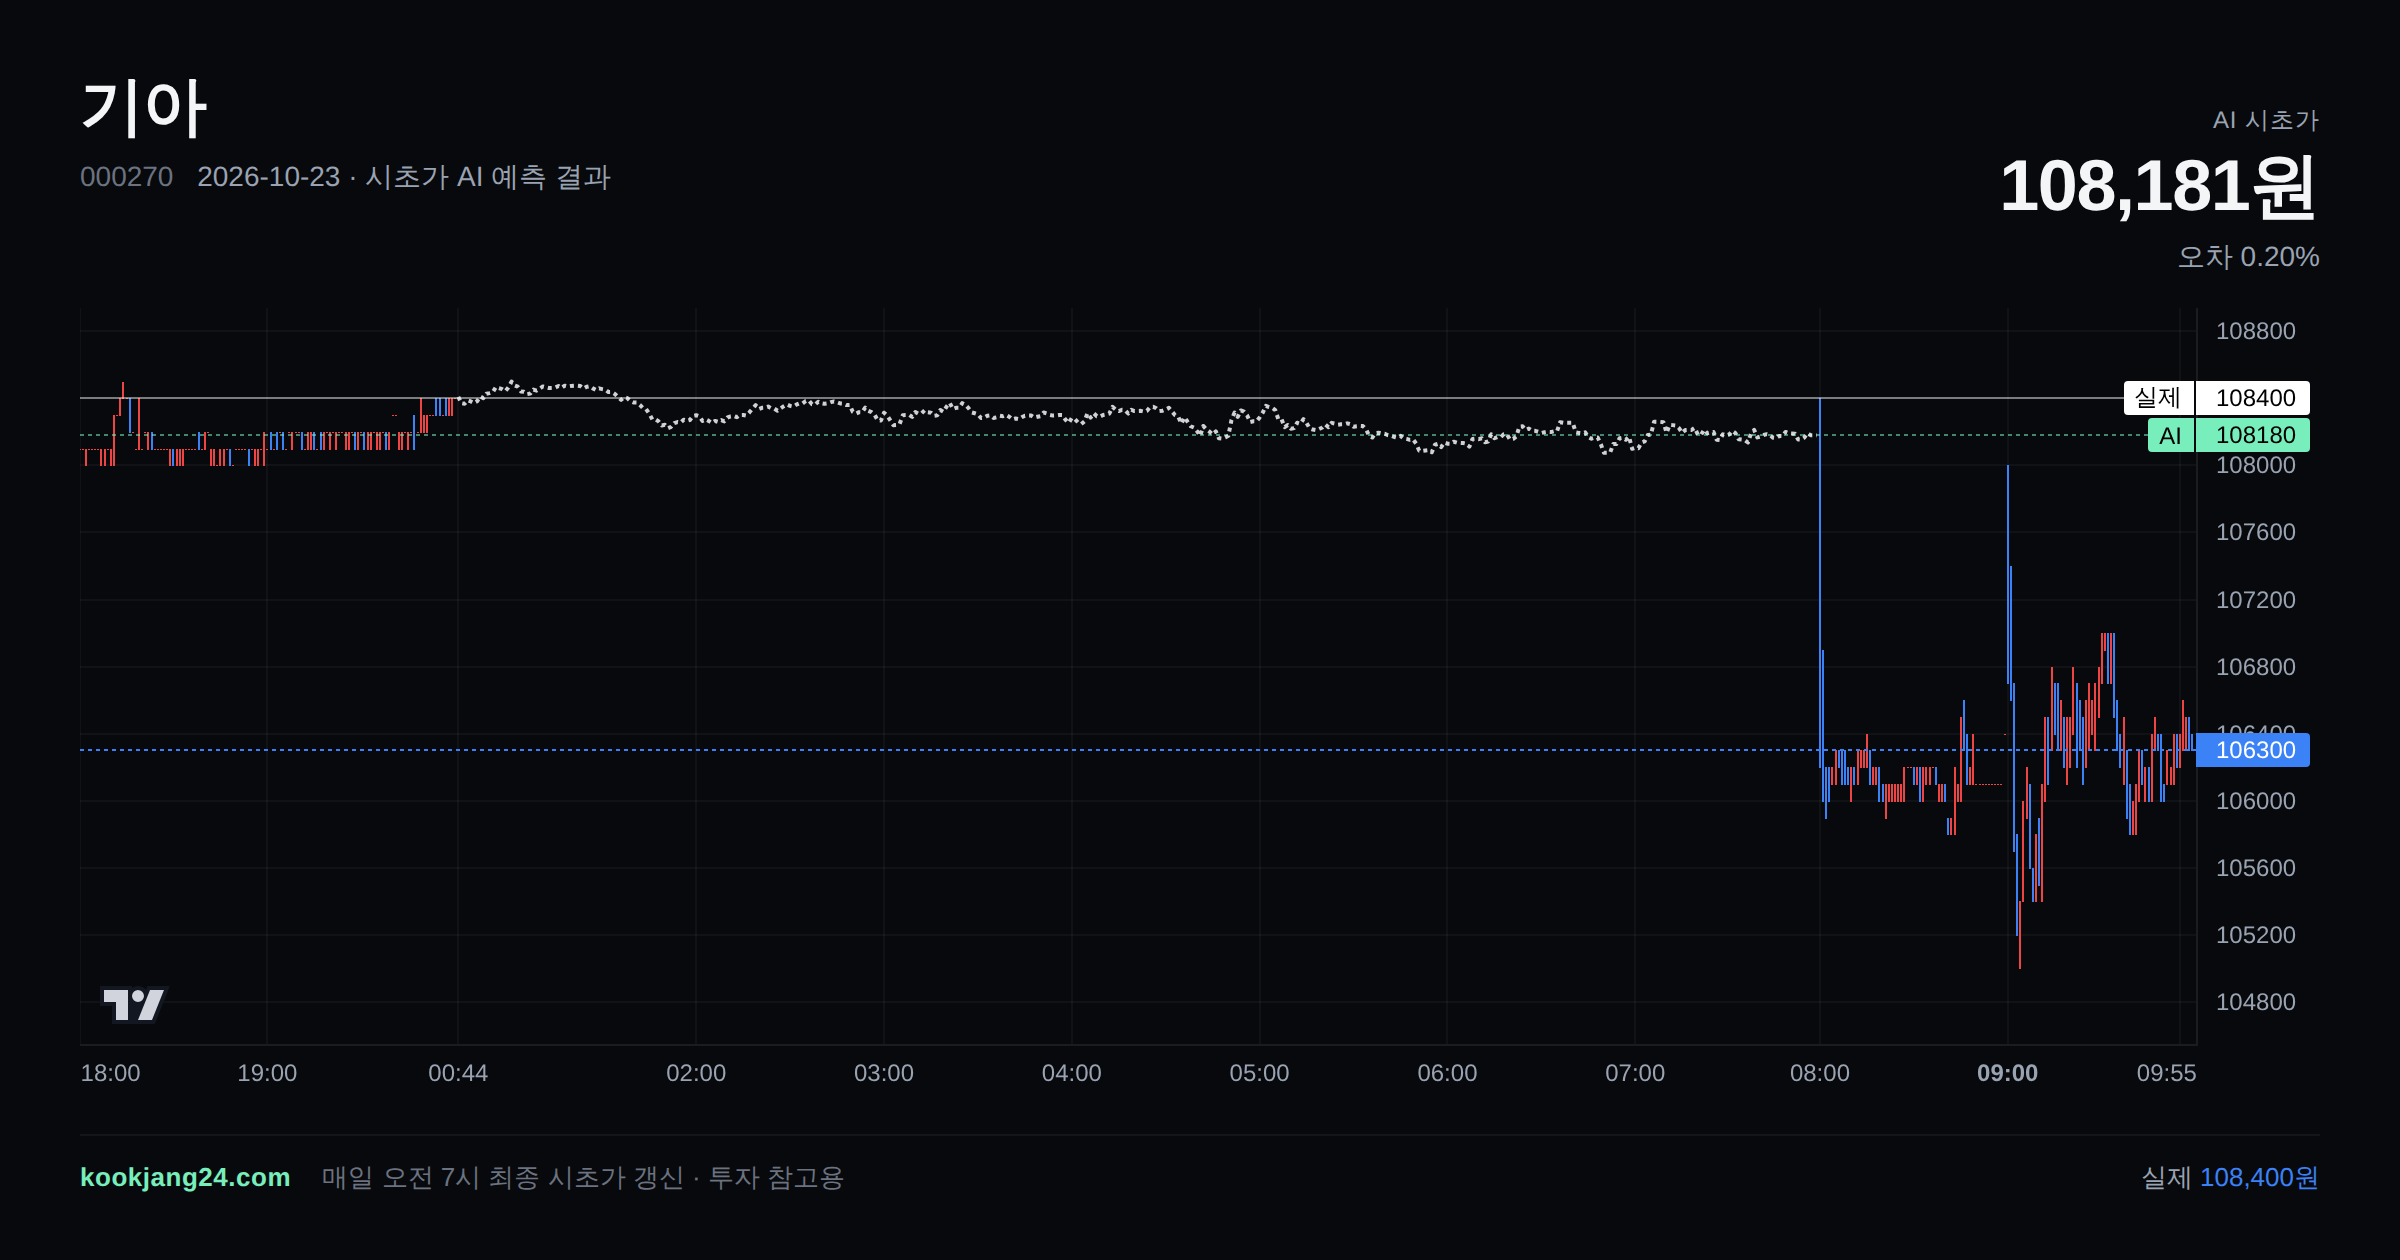This screenshot has width=2400, height=1260.
Task: Click the 00:44 time axis label
Action: click(x=458, y=1073)
